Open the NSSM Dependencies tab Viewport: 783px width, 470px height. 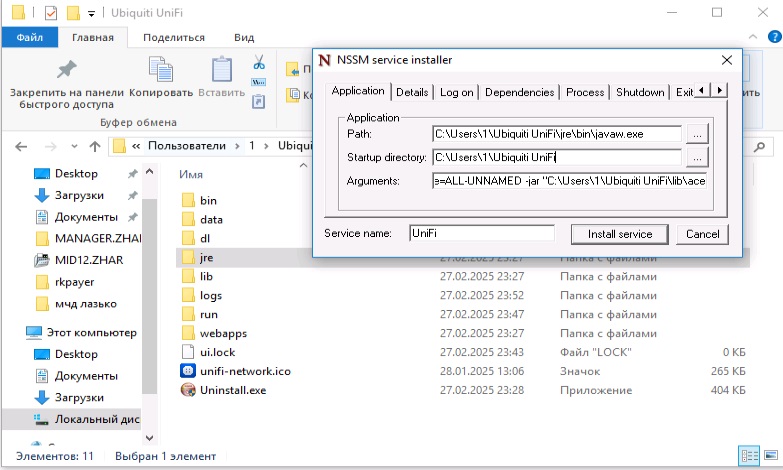coord(519,92)
